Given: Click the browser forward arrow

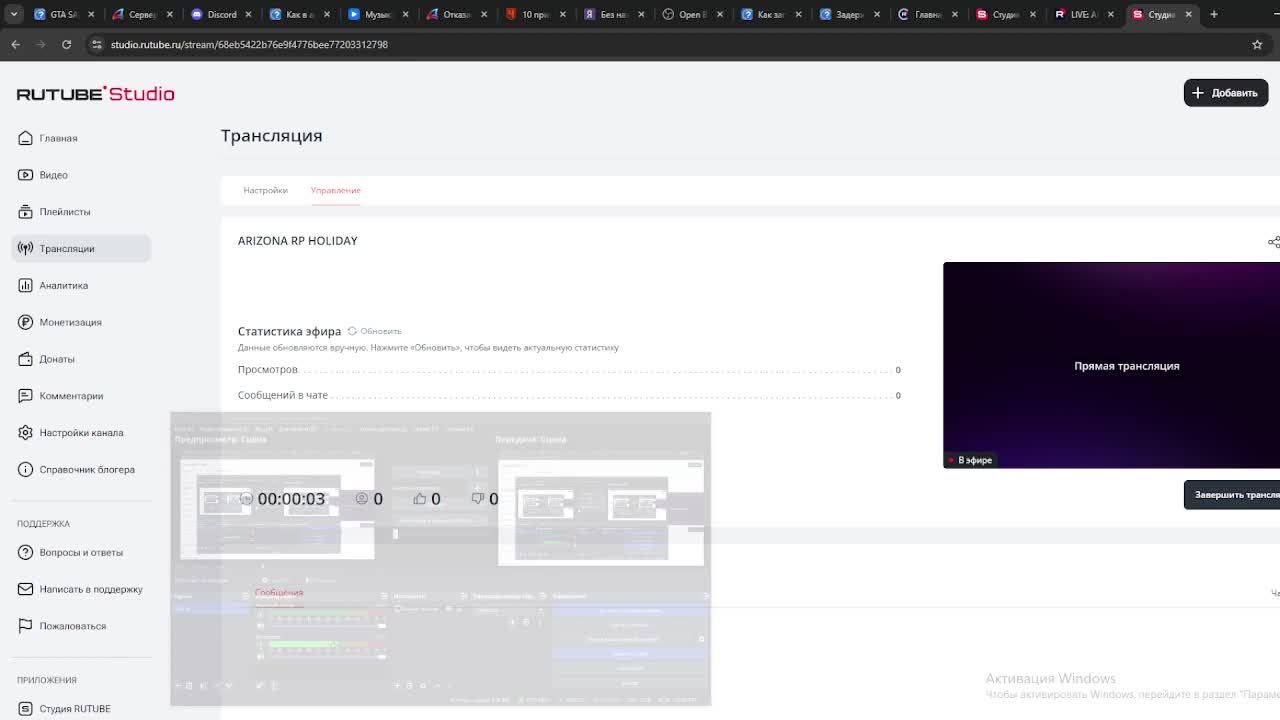Looking at the screenshot, I should [41, 44].
